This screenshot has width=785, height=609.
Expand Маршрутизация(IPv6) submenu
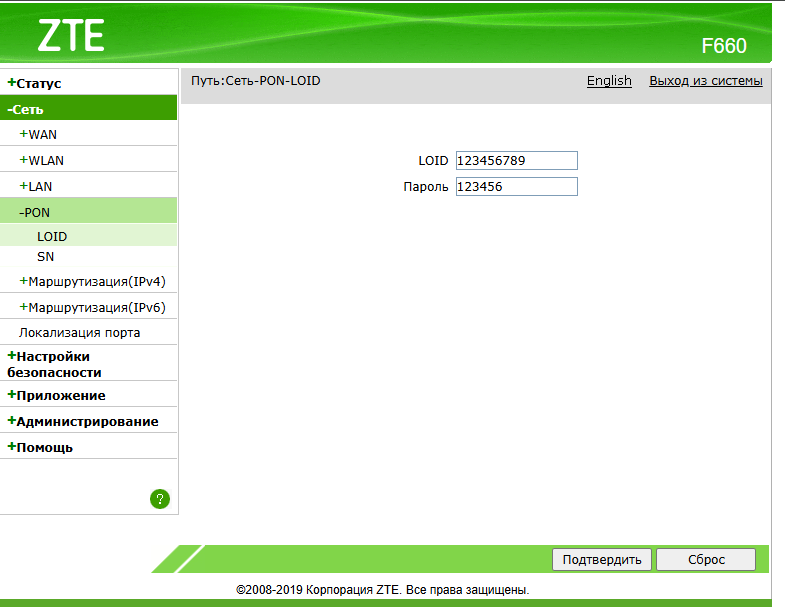93,308
